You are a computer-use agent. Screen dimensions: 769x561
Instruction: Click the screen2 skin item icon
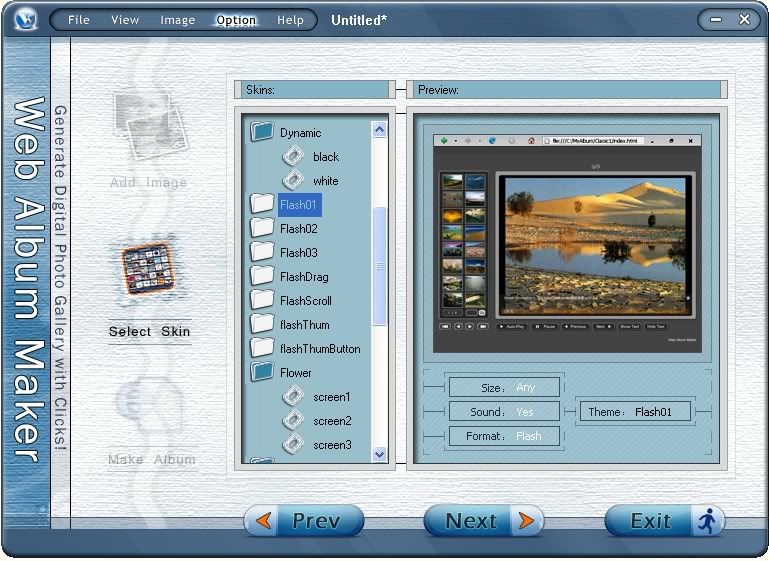(293, 420)
